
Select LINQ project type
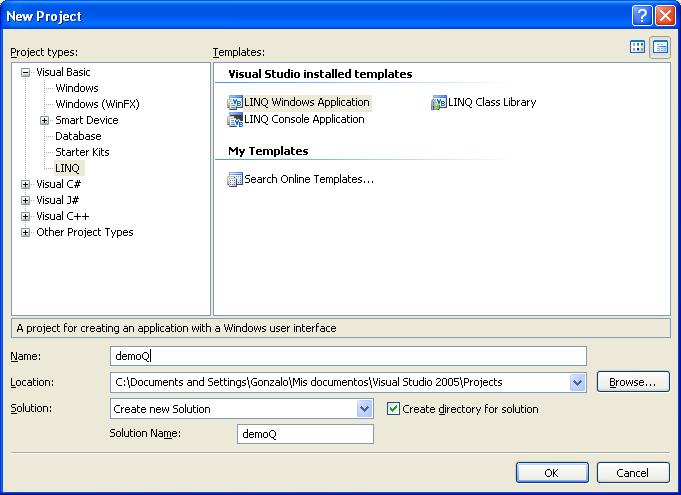(x=67, y=168)
